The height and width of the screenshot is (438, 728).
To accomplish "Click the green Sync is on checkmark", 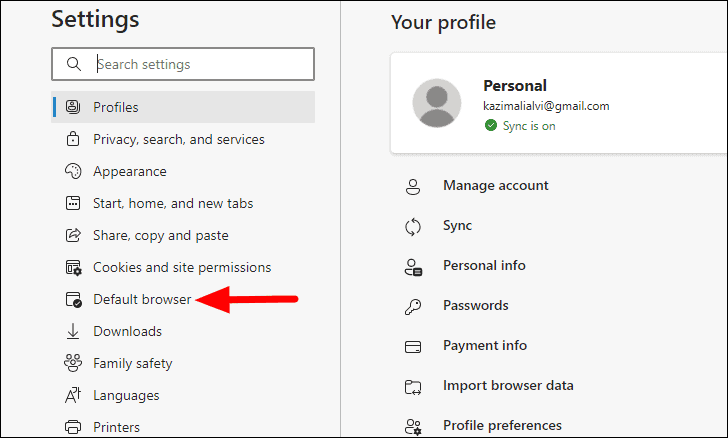I will (x=491, y=125).
